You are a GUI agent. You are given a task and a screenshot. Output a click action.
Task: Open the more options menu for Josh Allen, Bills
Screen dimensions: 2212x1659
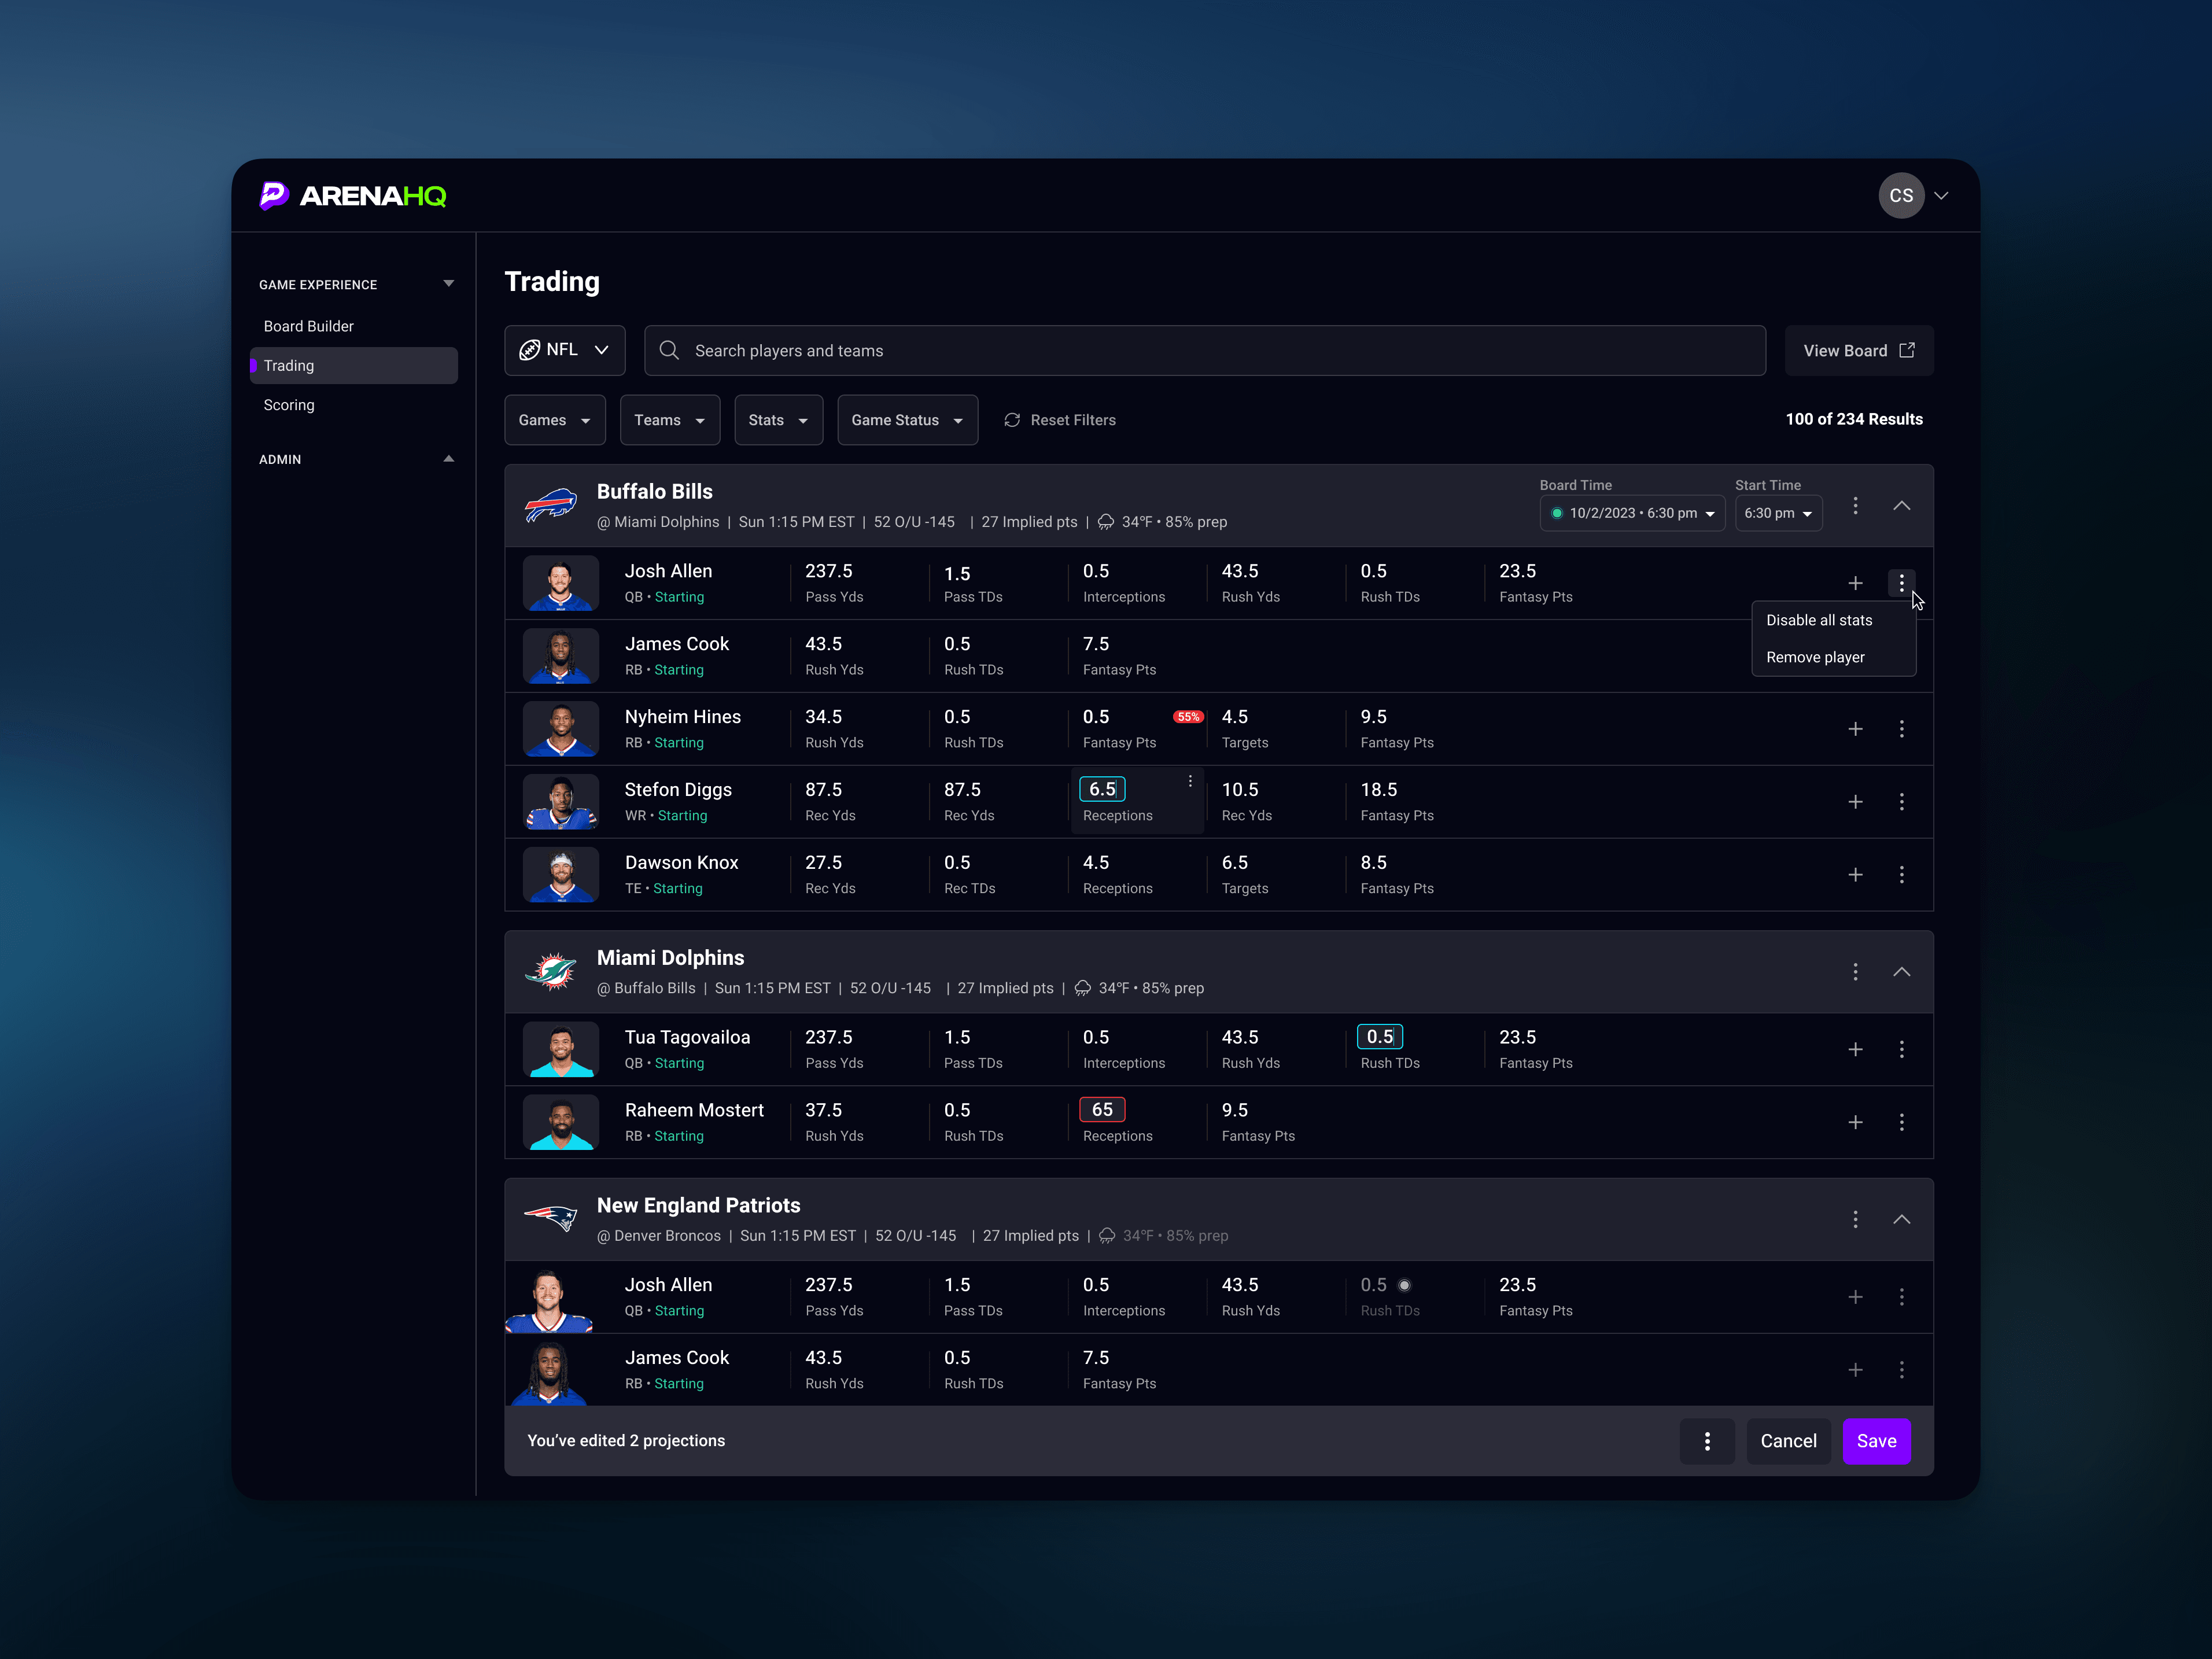pyautogui.click(x=1901, y=583)
